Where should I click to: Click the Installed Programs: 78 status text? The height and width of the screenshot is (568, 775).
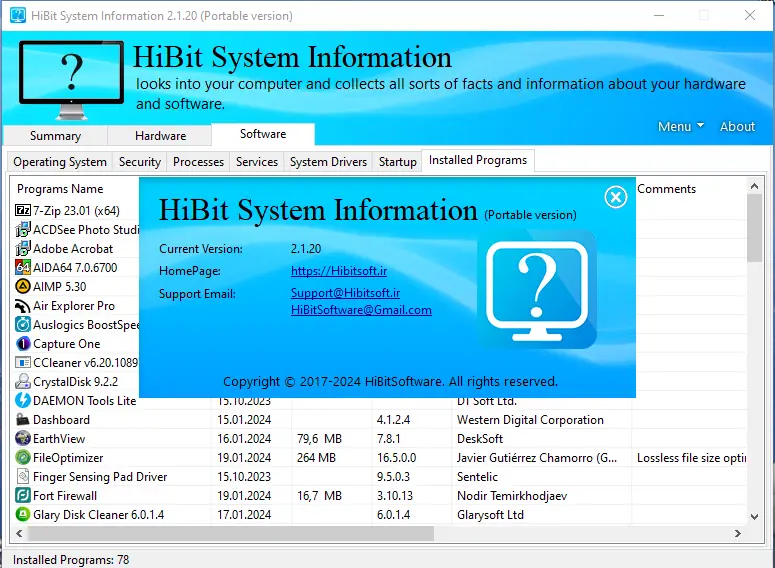pyautogui.click(x=71, y=560)
